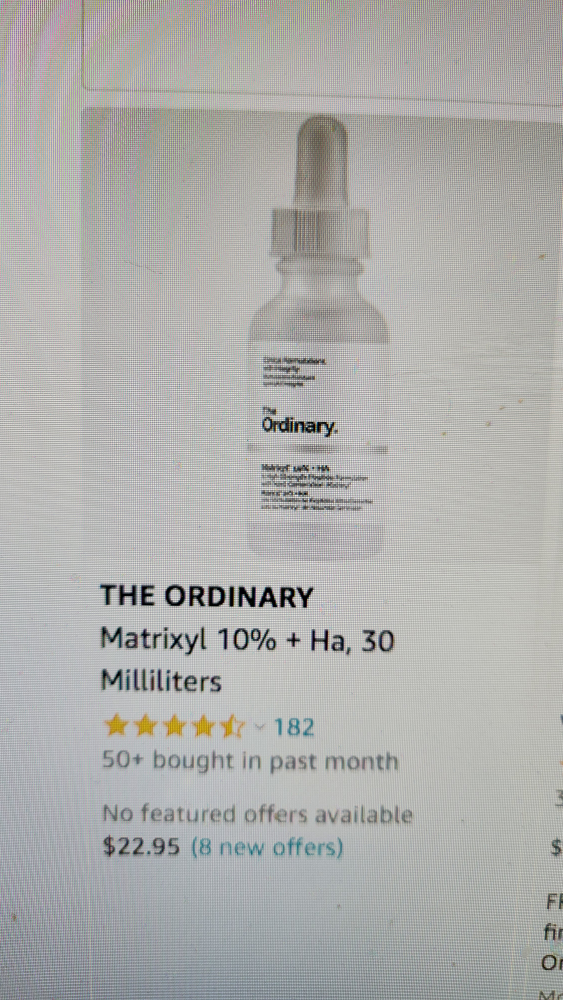The width and height of the screenshot is (563, 1000).
Task: Click the white base of the bottle image
Action: click(318, 540)
